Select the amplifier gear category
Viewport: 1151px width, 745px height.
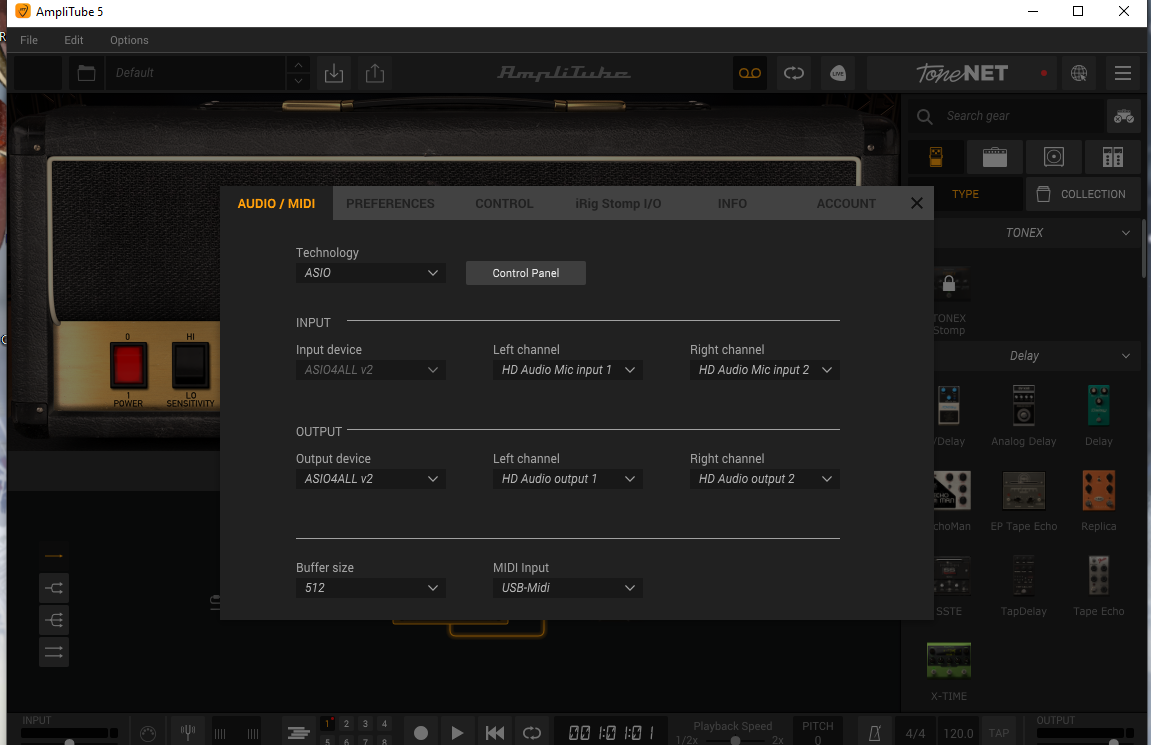pyautogui.click(x=995, y=156)
